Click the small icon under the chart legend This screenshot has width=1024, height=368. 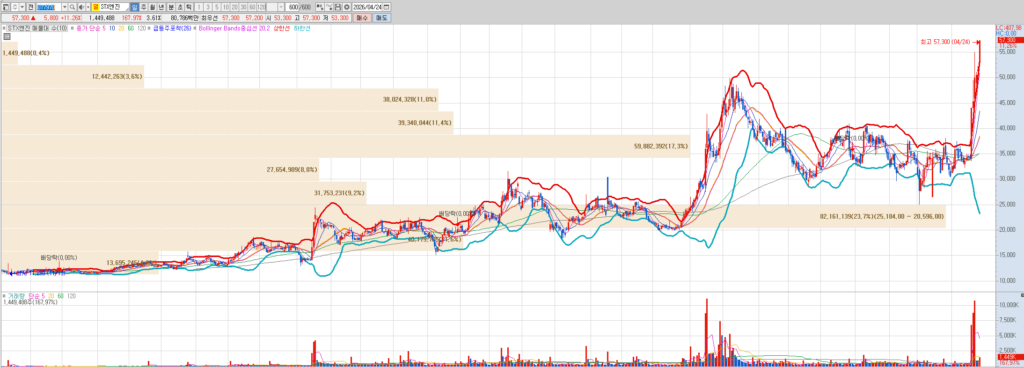[x=7, y=37]
